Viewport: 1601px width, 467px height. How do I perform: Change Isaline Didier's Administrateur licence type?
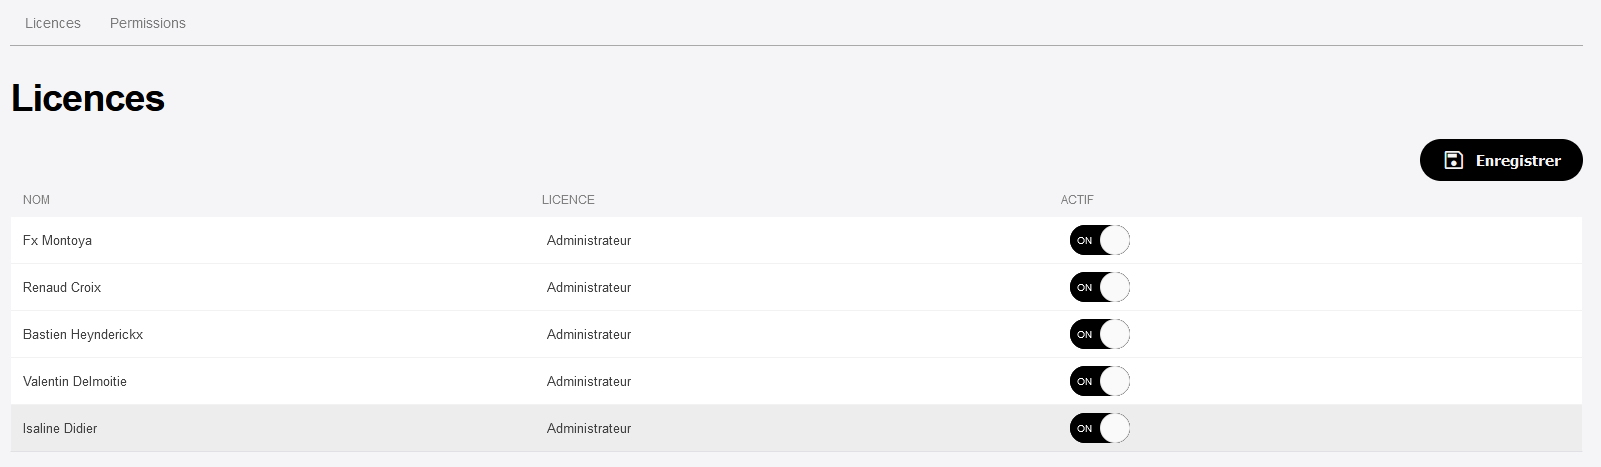point(589,428)
